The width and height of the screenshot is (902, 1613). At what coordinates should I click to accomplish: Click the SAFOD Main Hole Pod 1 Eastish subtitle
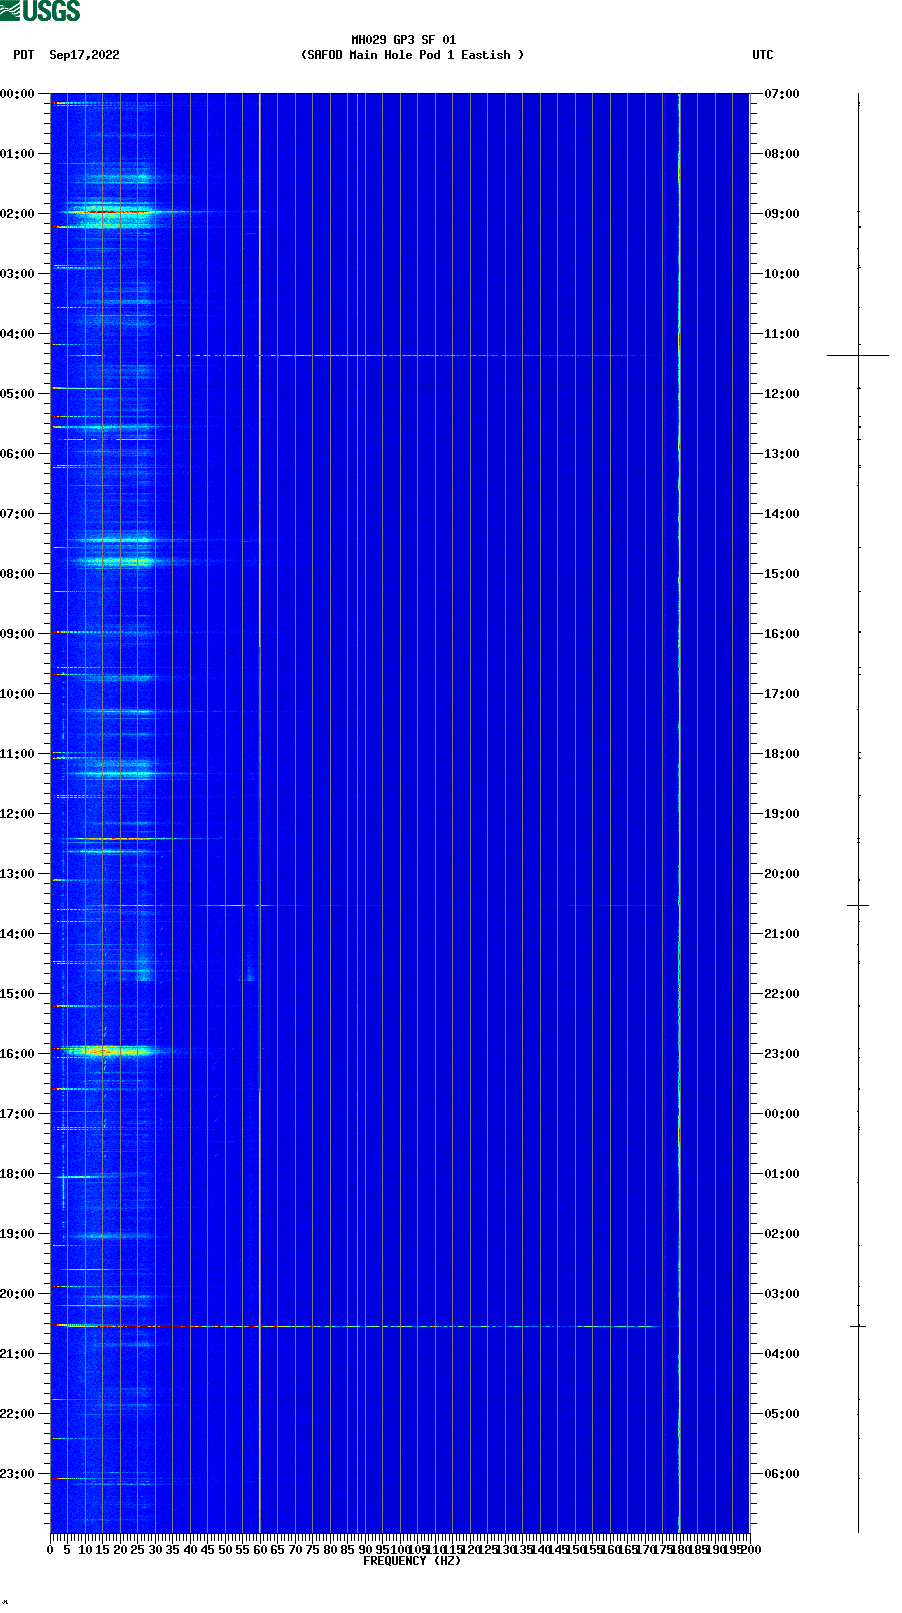(x=412, y=55)
